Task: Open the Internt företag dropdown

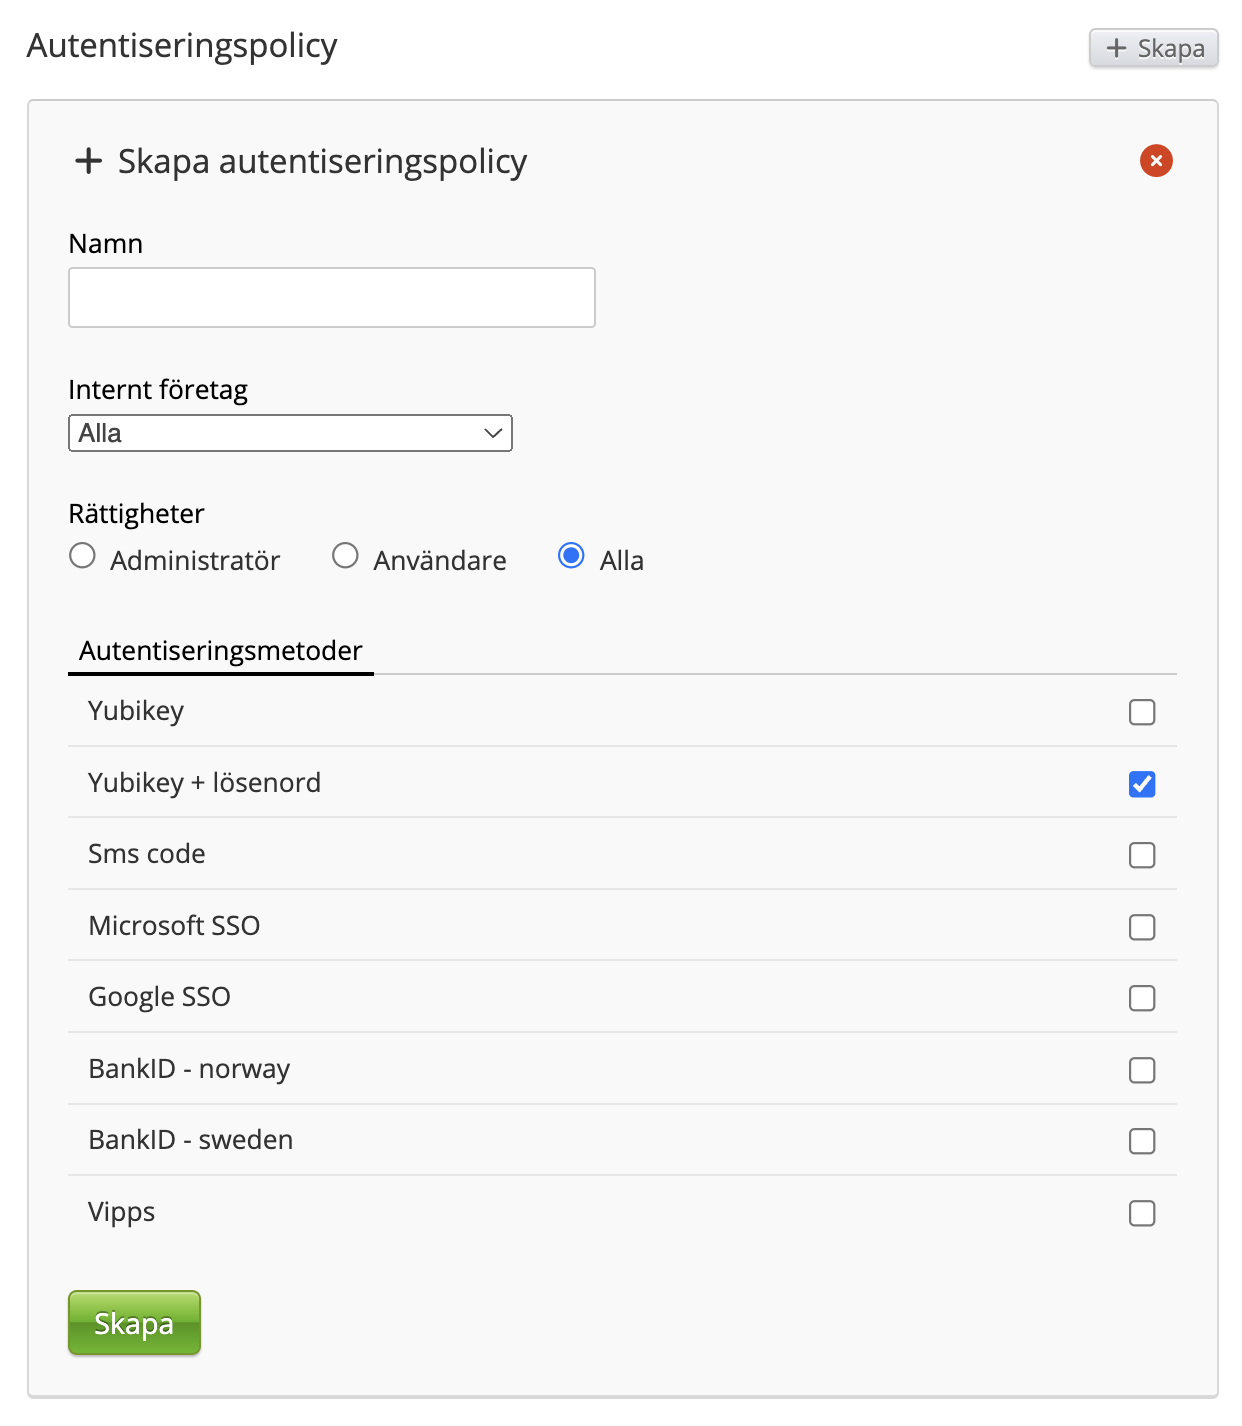Action: click(x=290, y=433)
